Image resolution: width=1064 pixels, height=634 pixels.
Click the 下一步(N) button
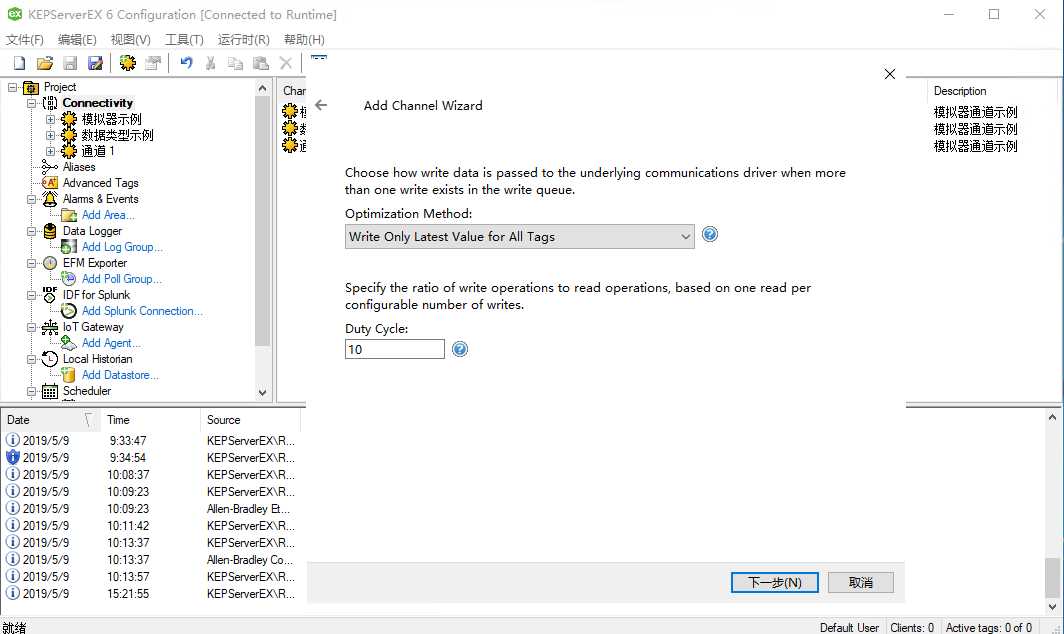[774, 582]
